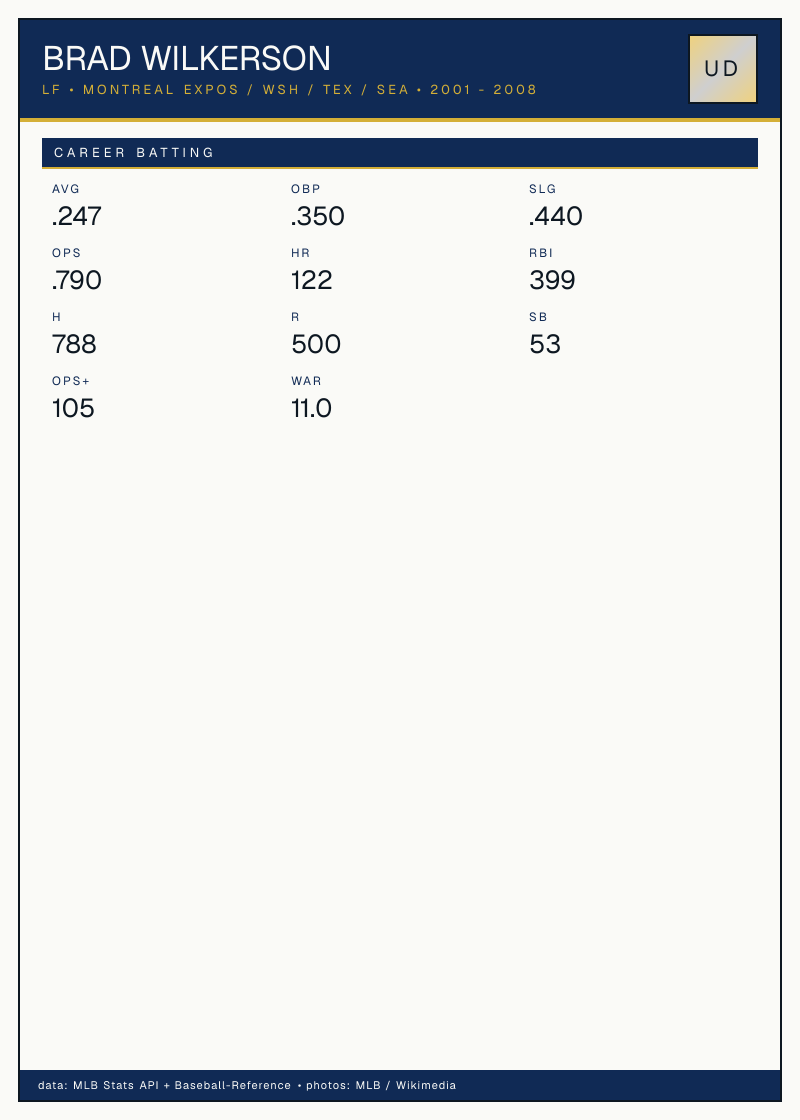The image size is (800, 1120).
Task: Select the WAR 11.0 stat
Action: click(311, 399)
